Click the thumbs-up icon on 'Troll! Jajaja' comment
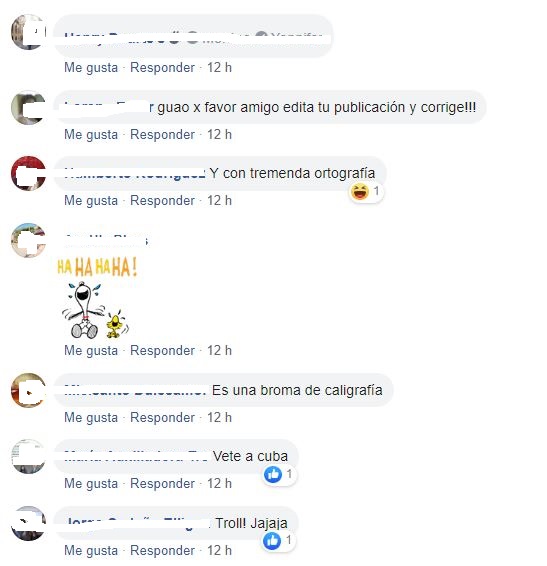 tap(272, 541)
